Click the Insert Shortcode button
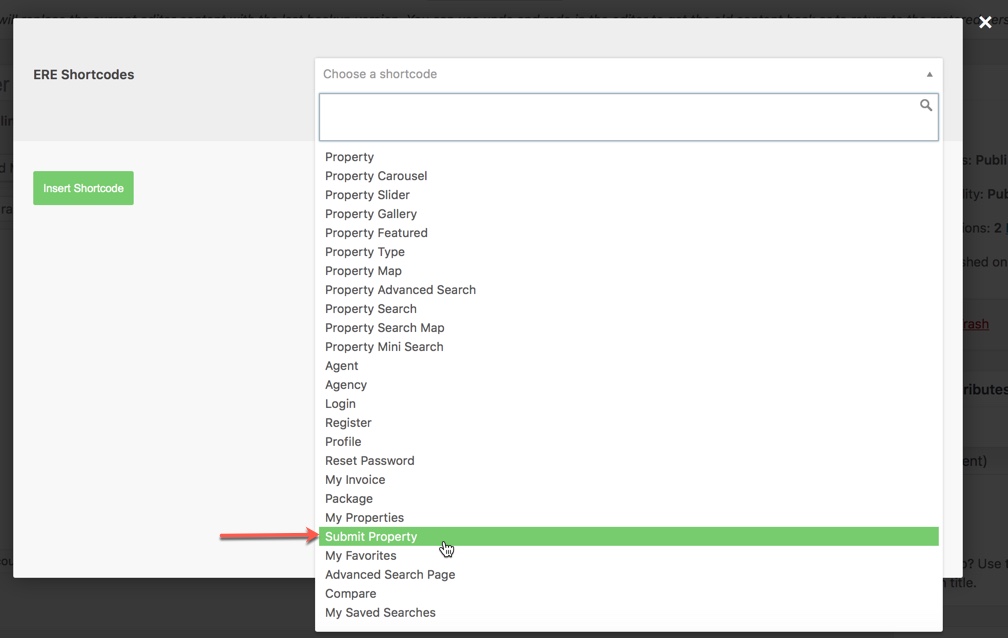1008x638 pixels. pos(84,188)
